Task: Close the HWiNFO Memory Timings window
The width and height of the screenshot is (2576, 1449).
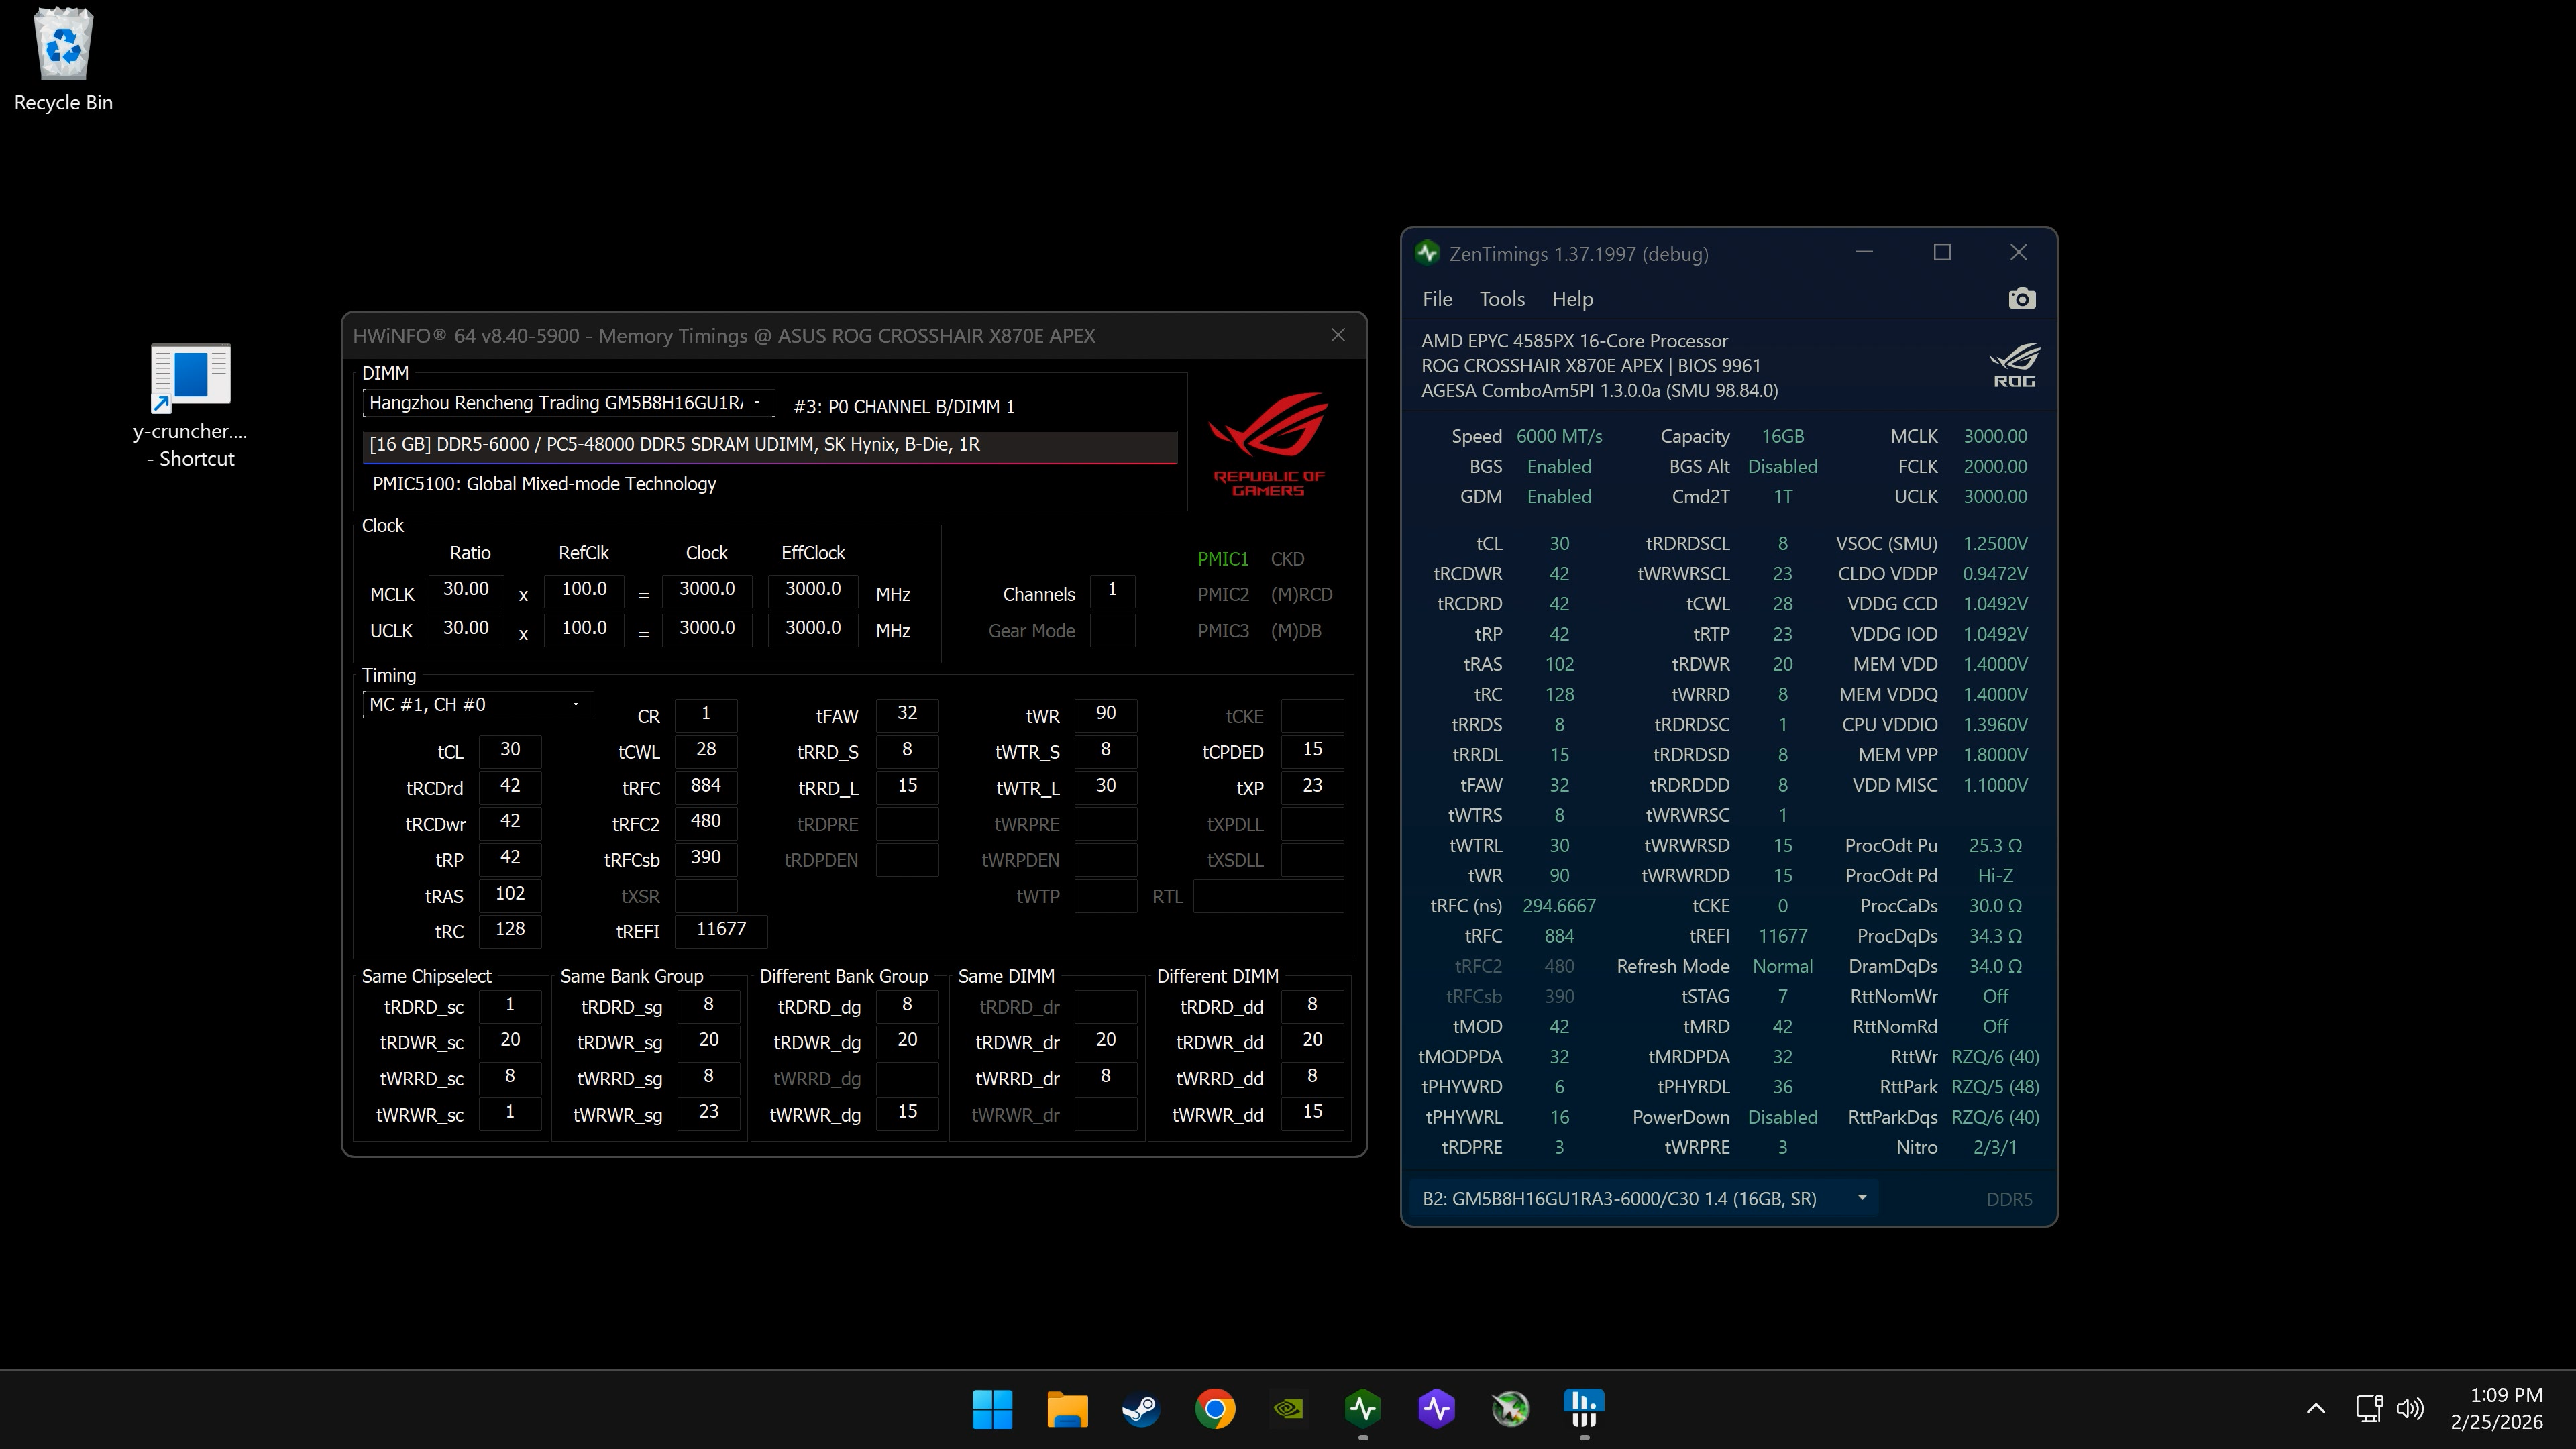Action: 1338,335
